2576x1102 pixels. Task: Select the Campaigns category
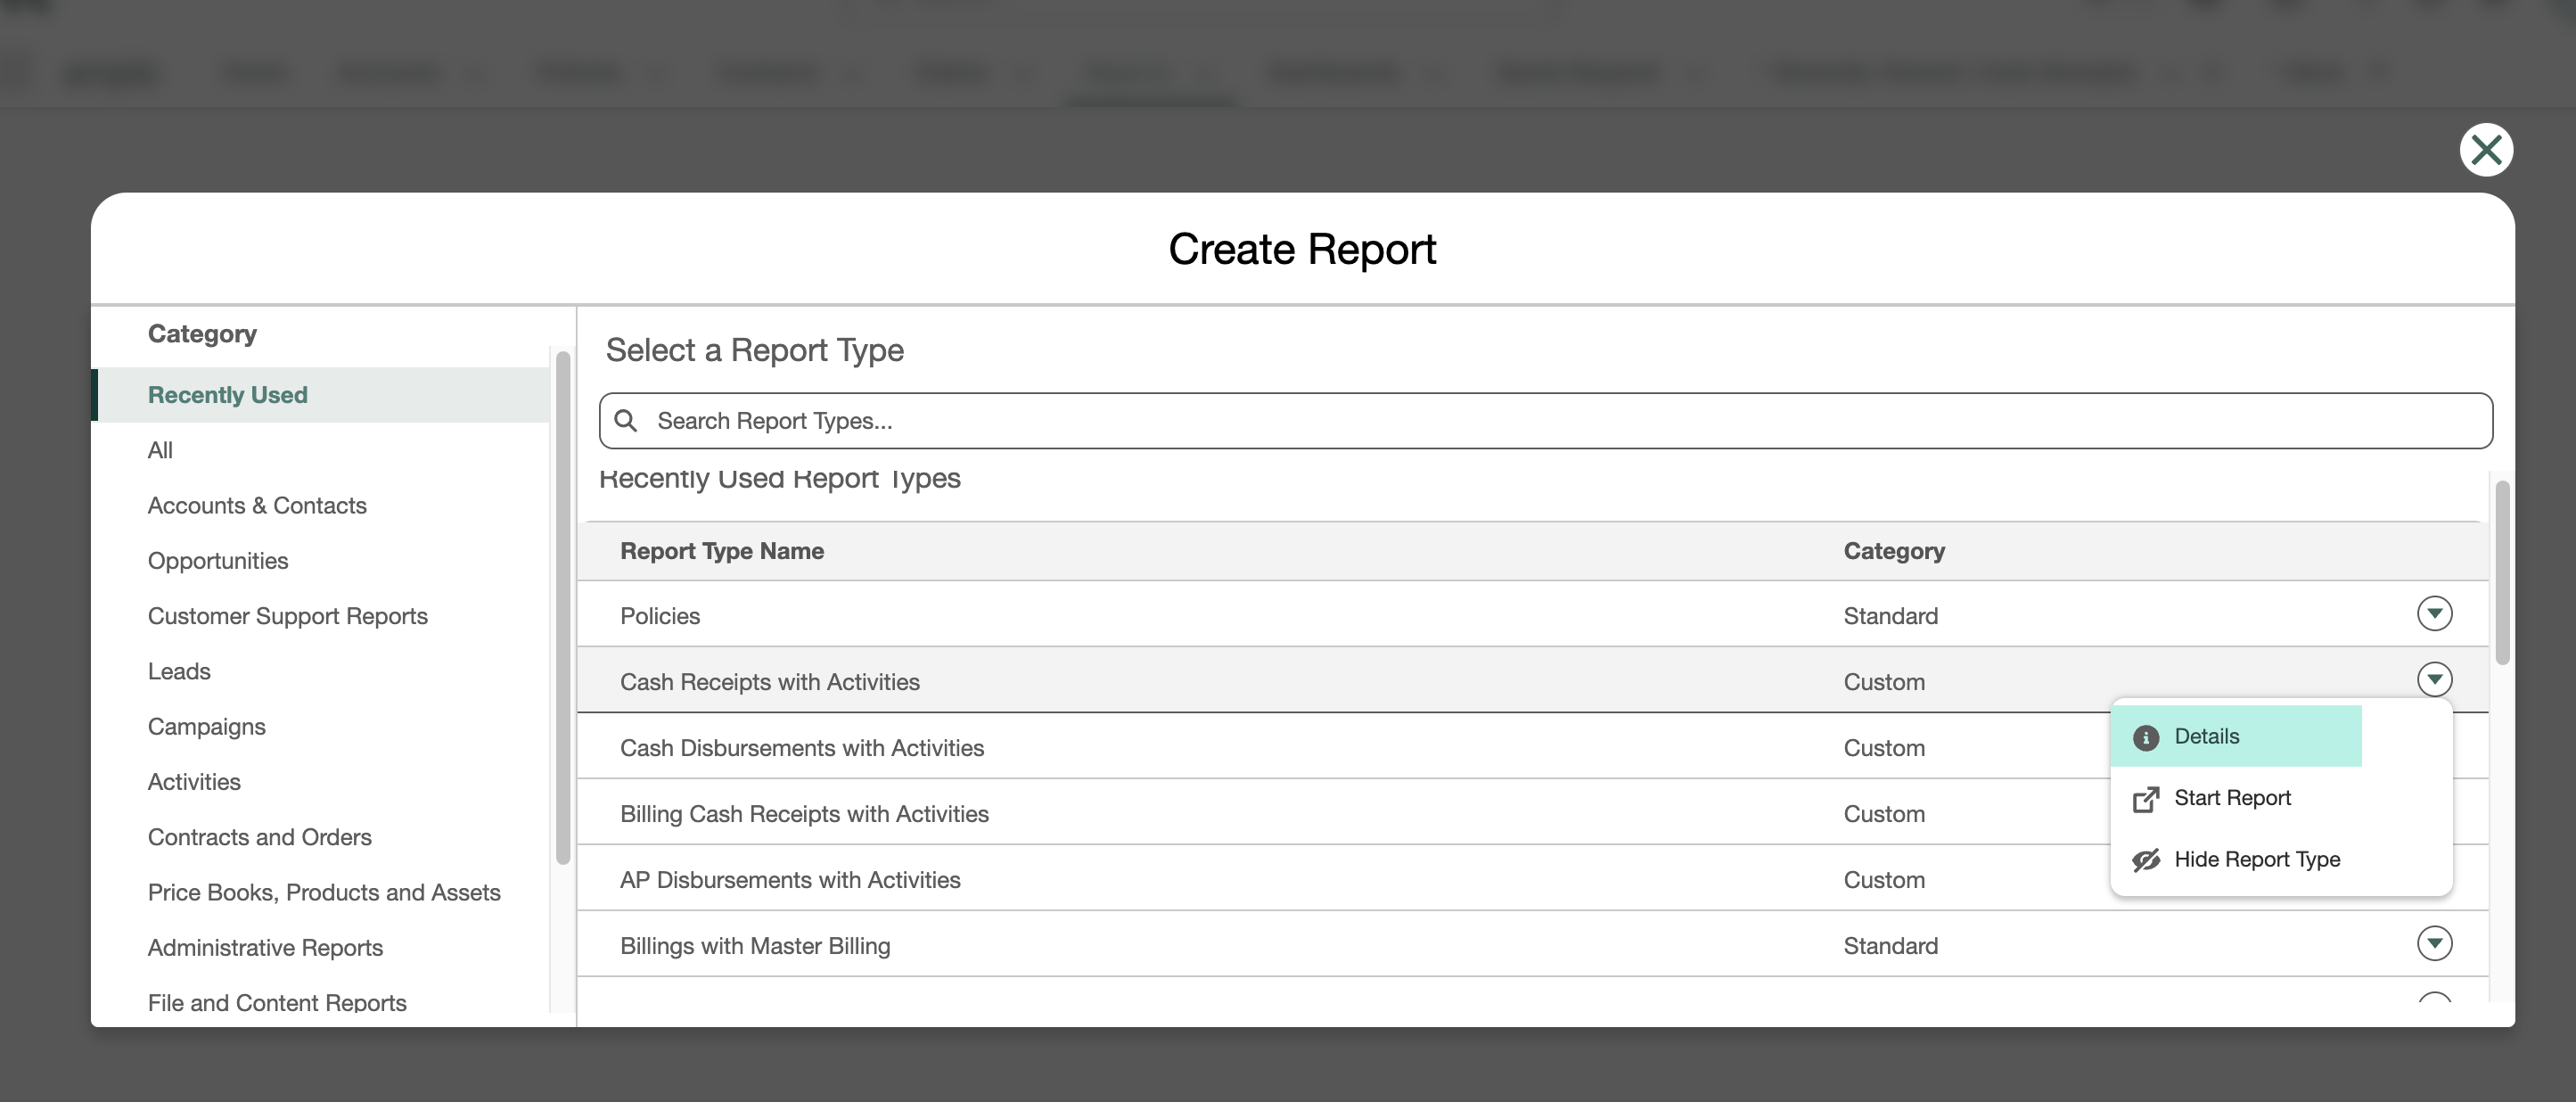coord(321,727)
